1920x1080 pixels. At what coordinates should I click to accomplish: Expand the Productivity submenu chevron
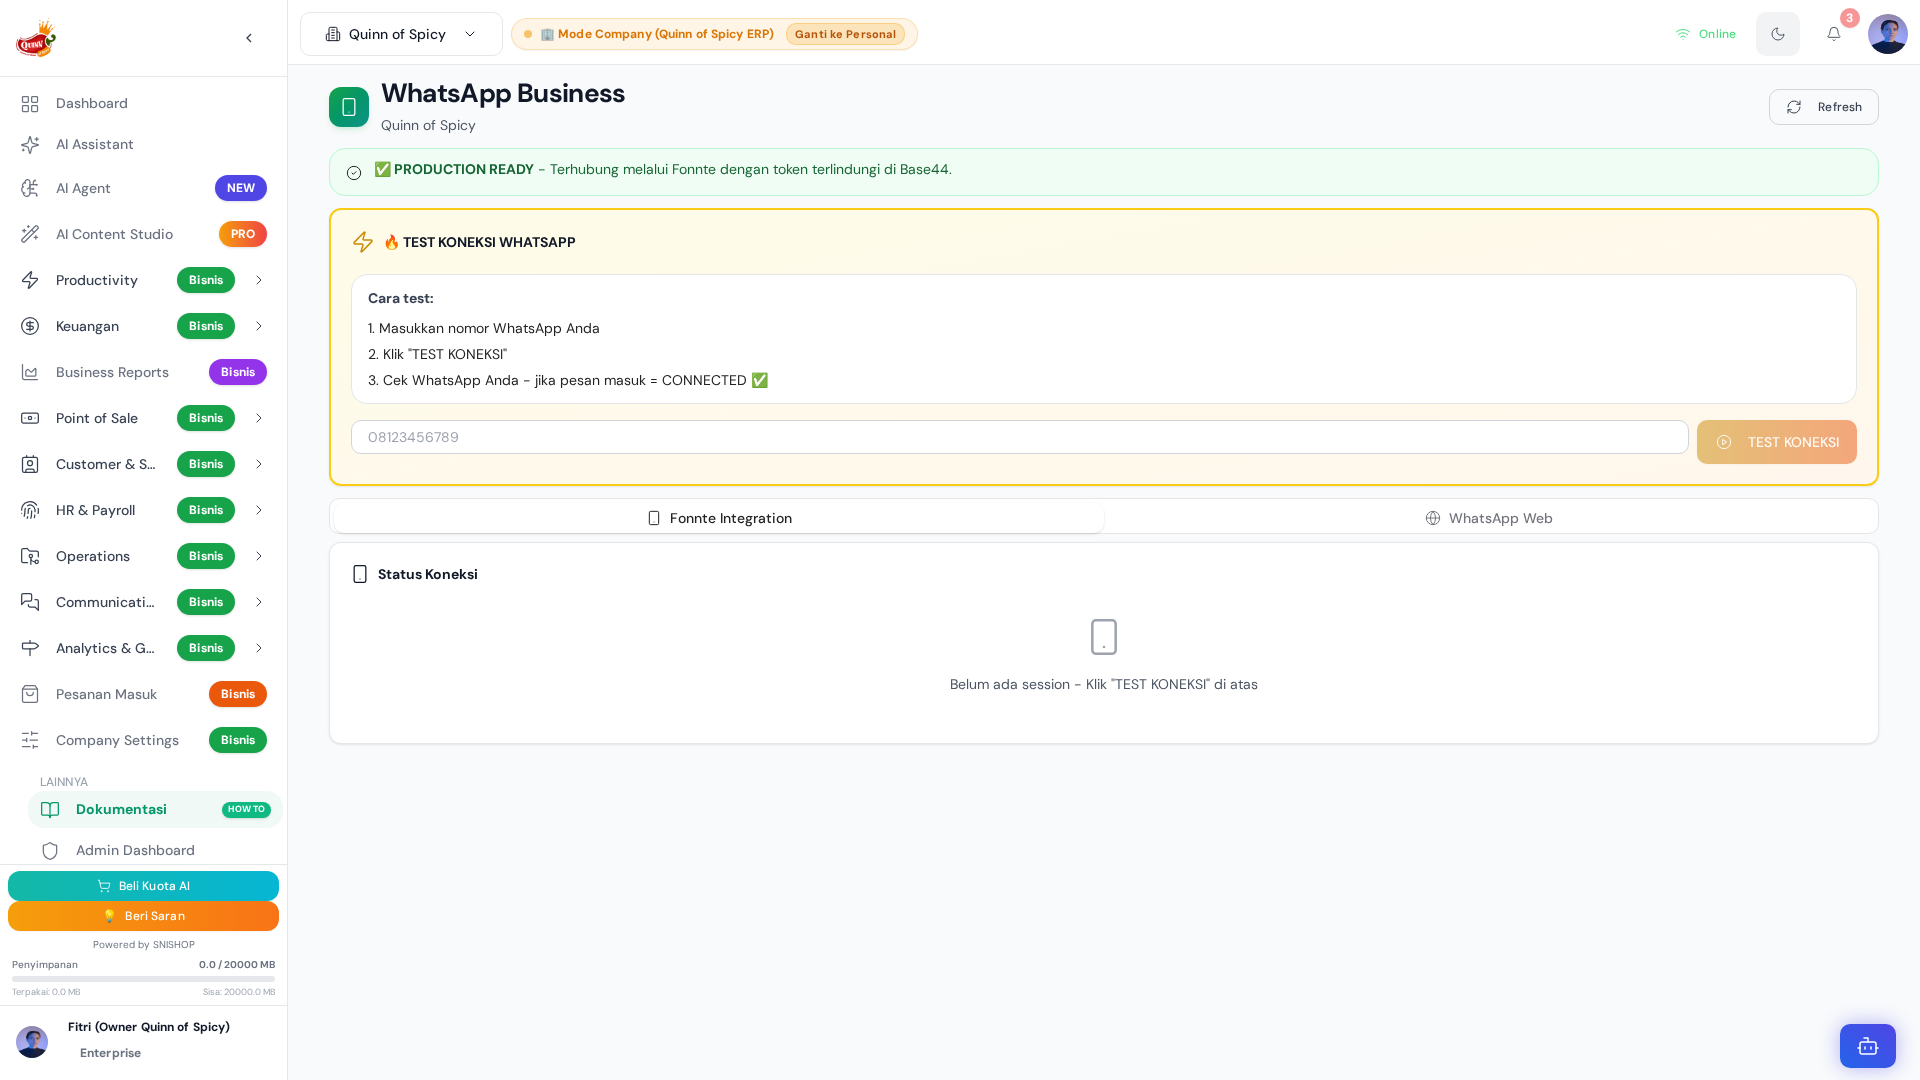pos(258,280)
